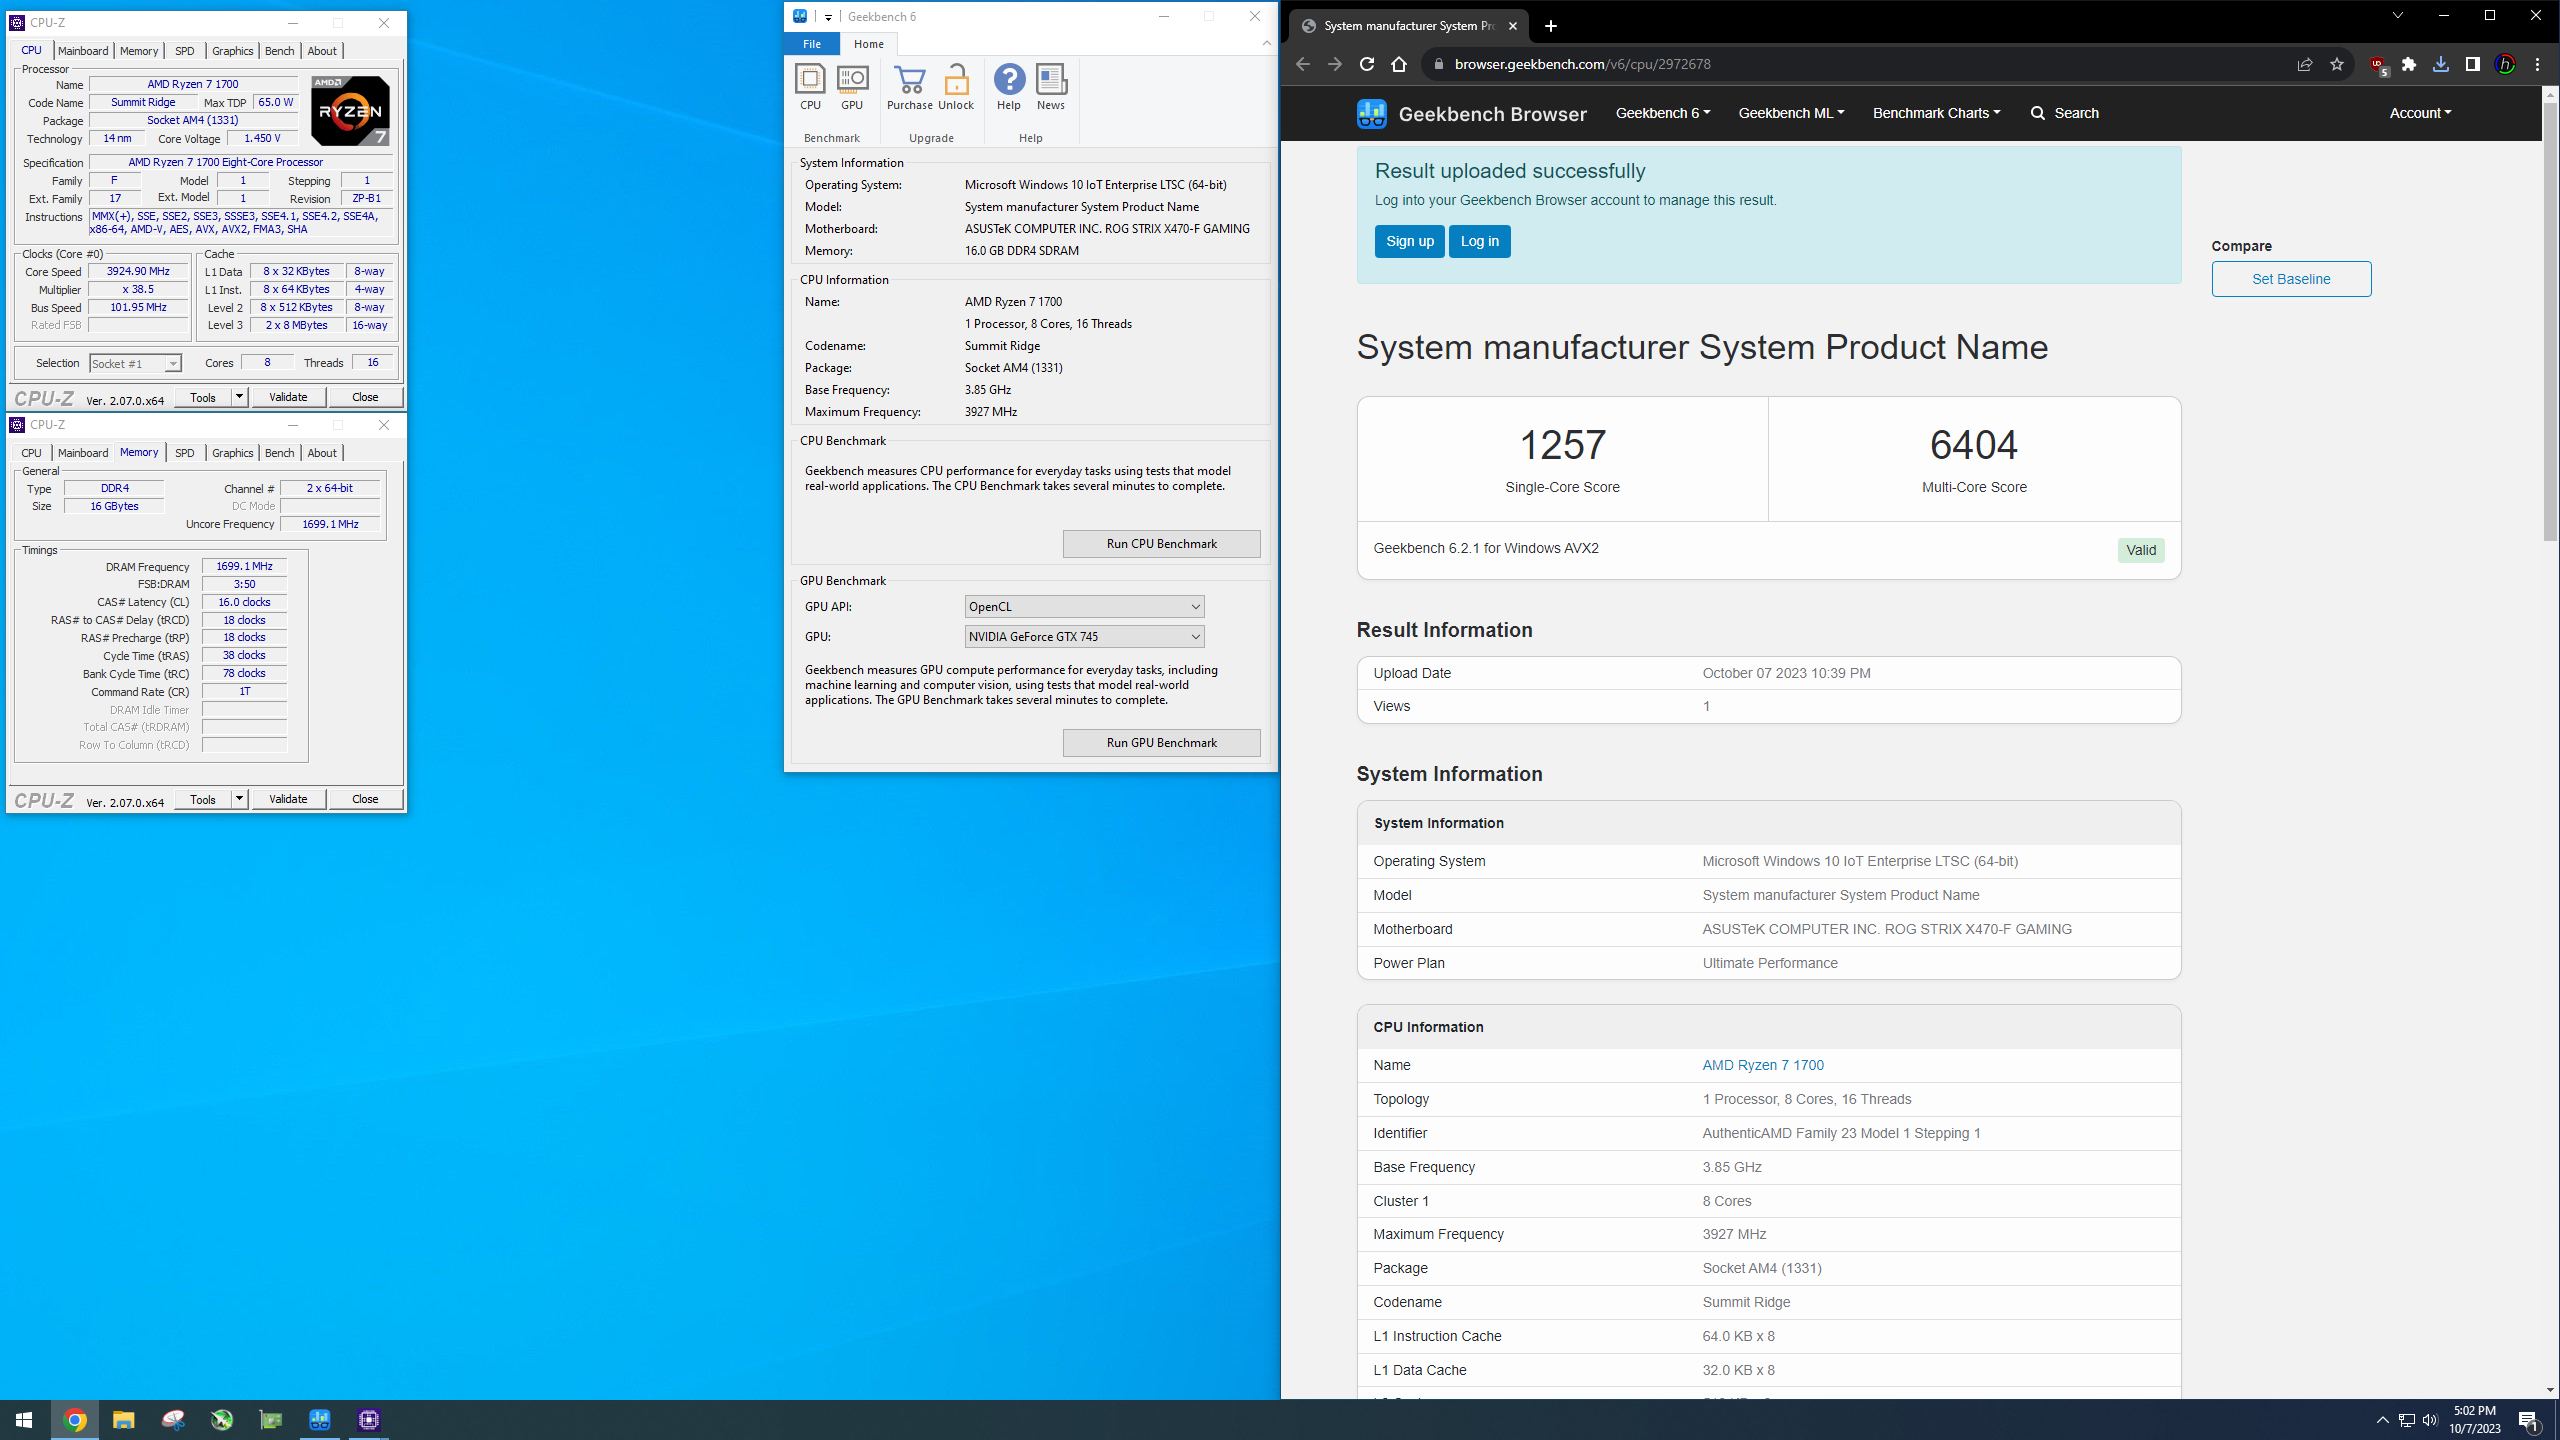Viewport: 2560px width, 1440px height.
Task: Click the Valid badge on result card
Action: coord(2141,550)
